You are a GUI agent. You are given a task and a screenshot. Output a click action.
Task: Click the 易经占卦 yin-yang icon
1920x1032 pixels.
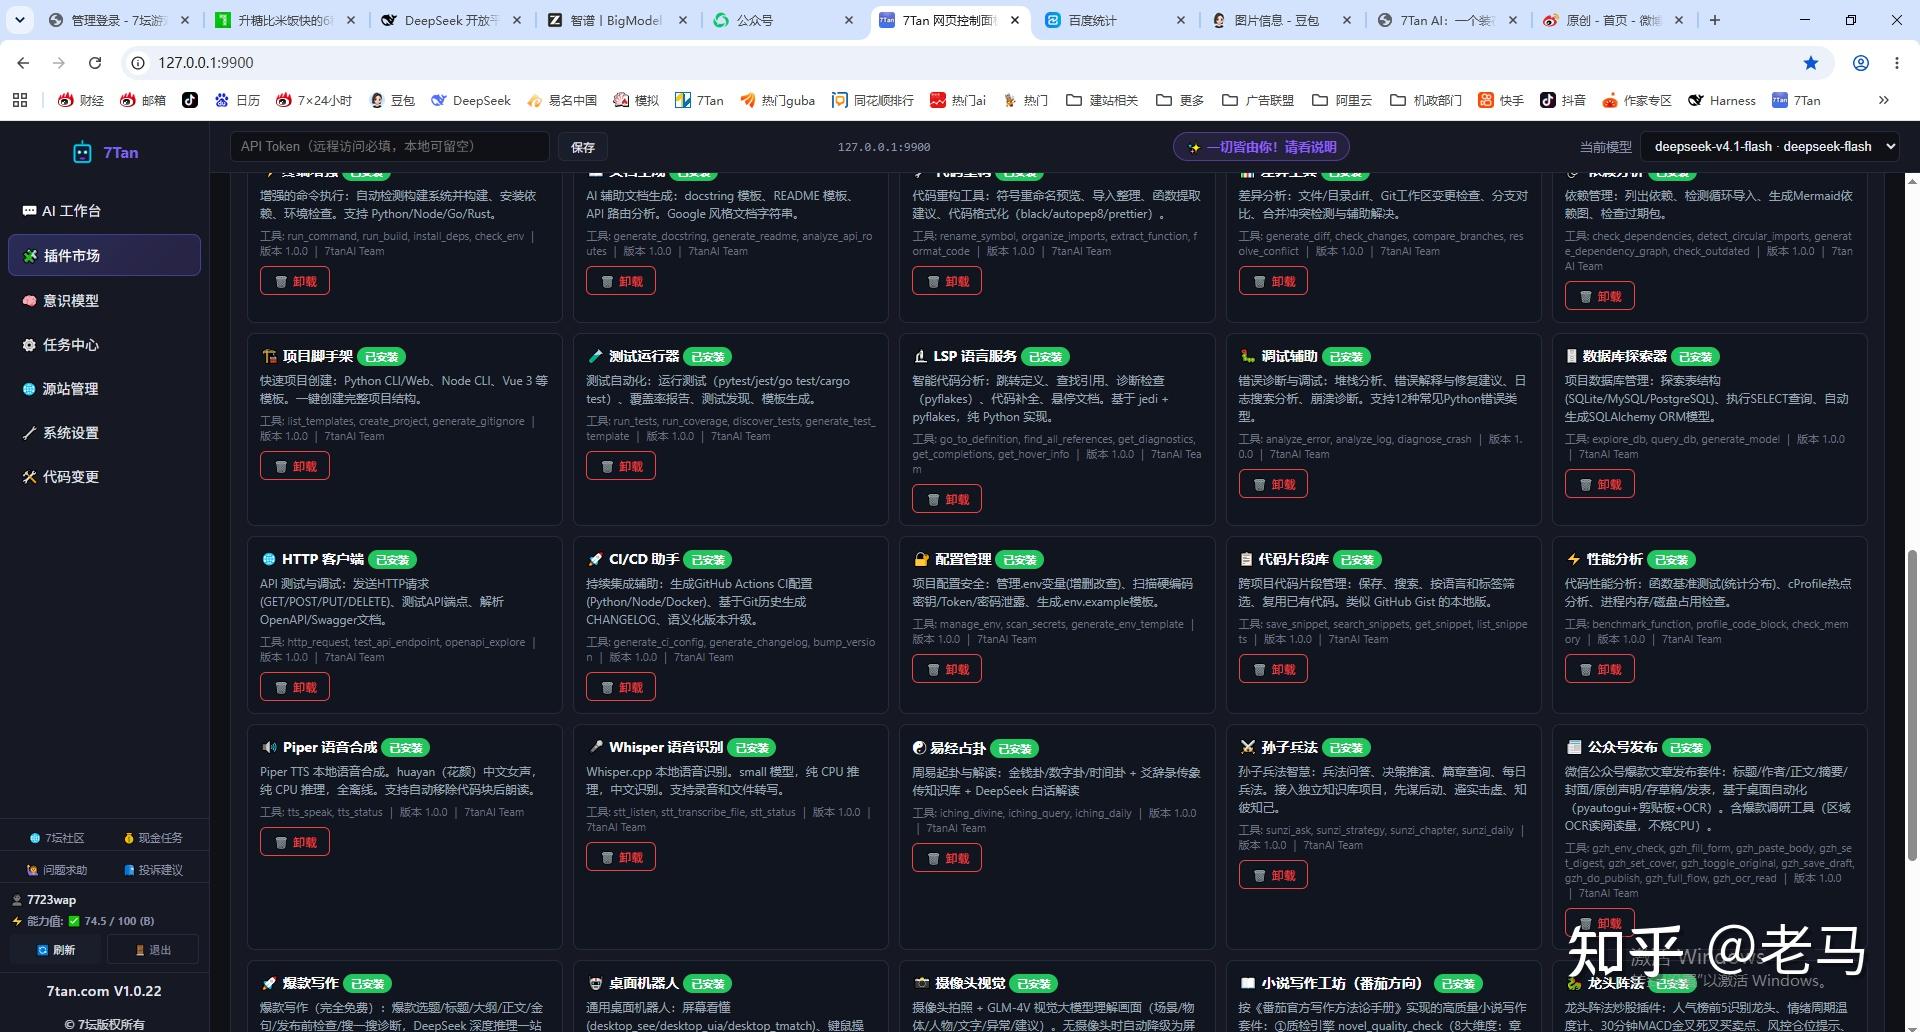[x=920, y=748]
